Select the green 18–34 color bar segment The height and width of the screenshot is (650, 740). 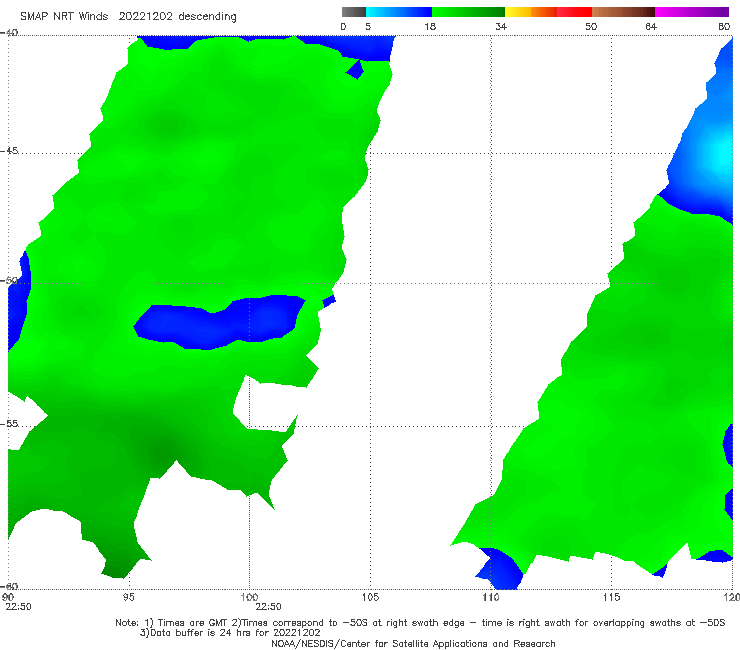coord(468,12)
